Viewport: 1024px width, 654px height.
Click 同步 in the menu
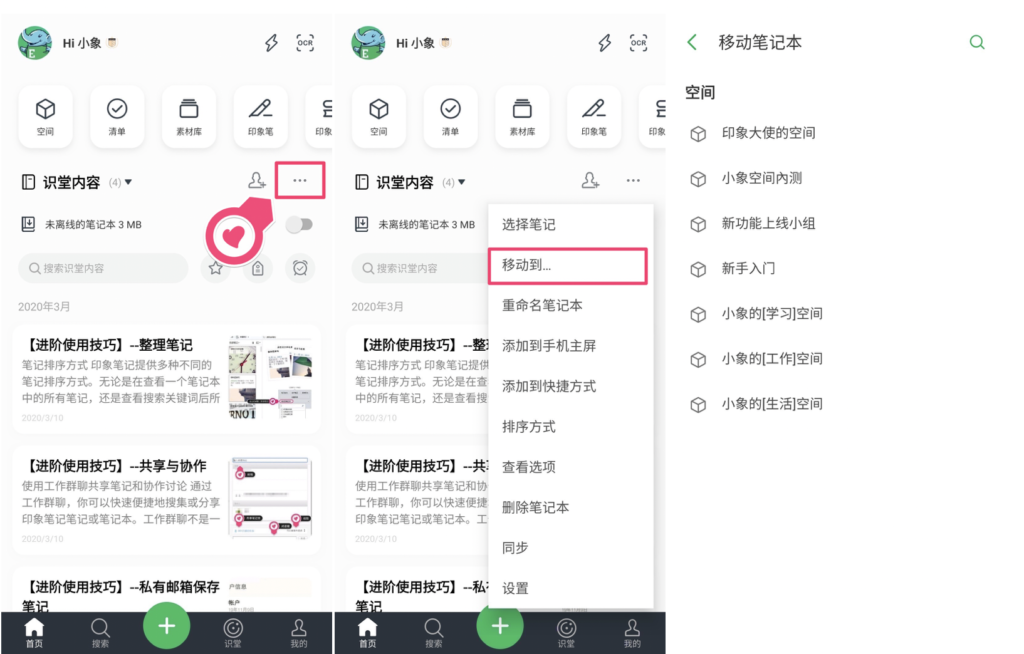515,548
